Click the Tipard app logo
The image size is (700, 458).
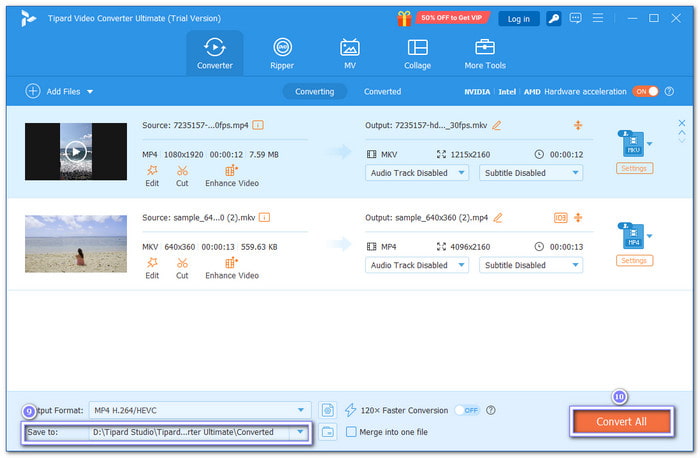pyautogui.click(x=28, y=18)
